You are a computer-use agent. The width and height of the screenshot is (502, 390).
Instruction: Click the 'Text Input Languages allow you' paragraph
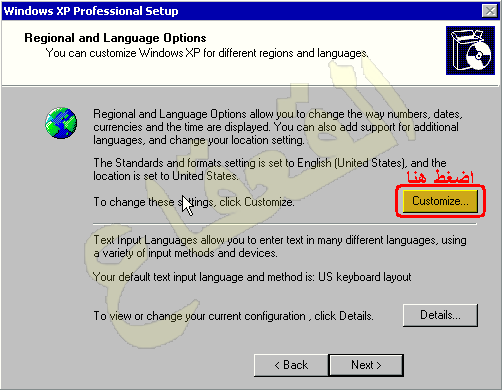280,247
